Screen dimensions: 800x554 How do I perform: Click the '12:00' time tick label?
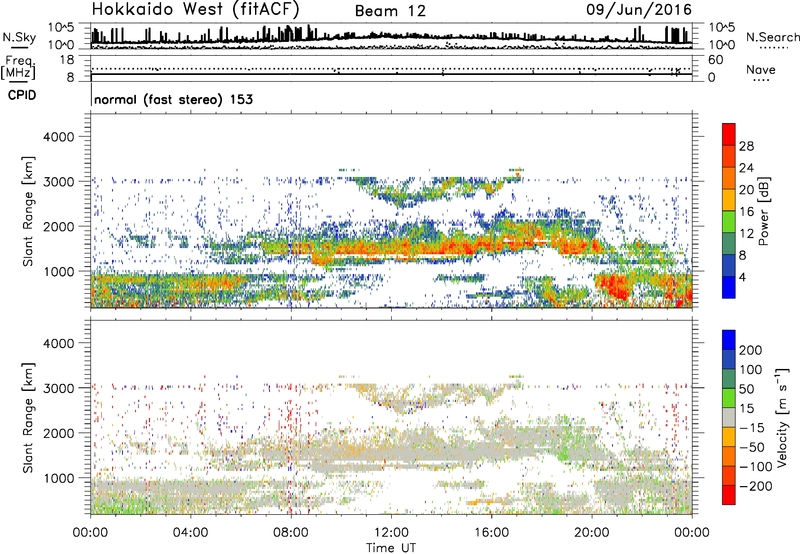(391, 533)
